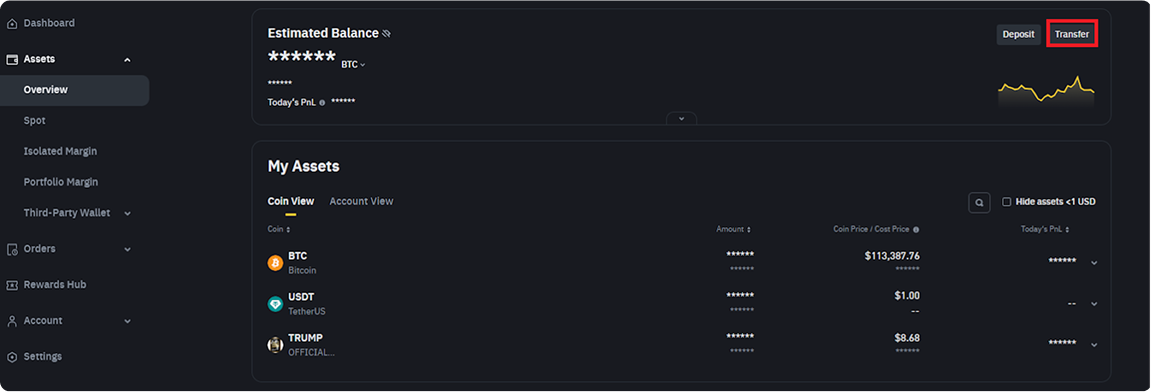This screenshot has height=392, width=1152.
Task: Click the Bitcoin coin icon
Action: pyautogui.click(x=276, y=263)
